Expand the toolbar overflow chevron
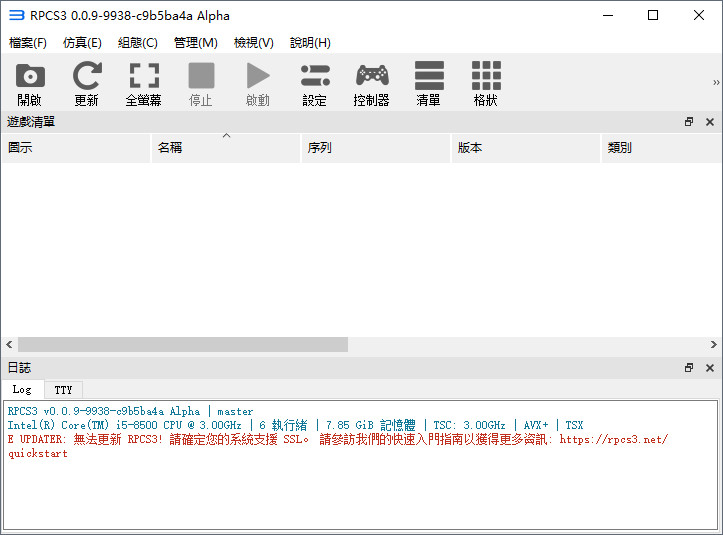 [x=716, y=83]
